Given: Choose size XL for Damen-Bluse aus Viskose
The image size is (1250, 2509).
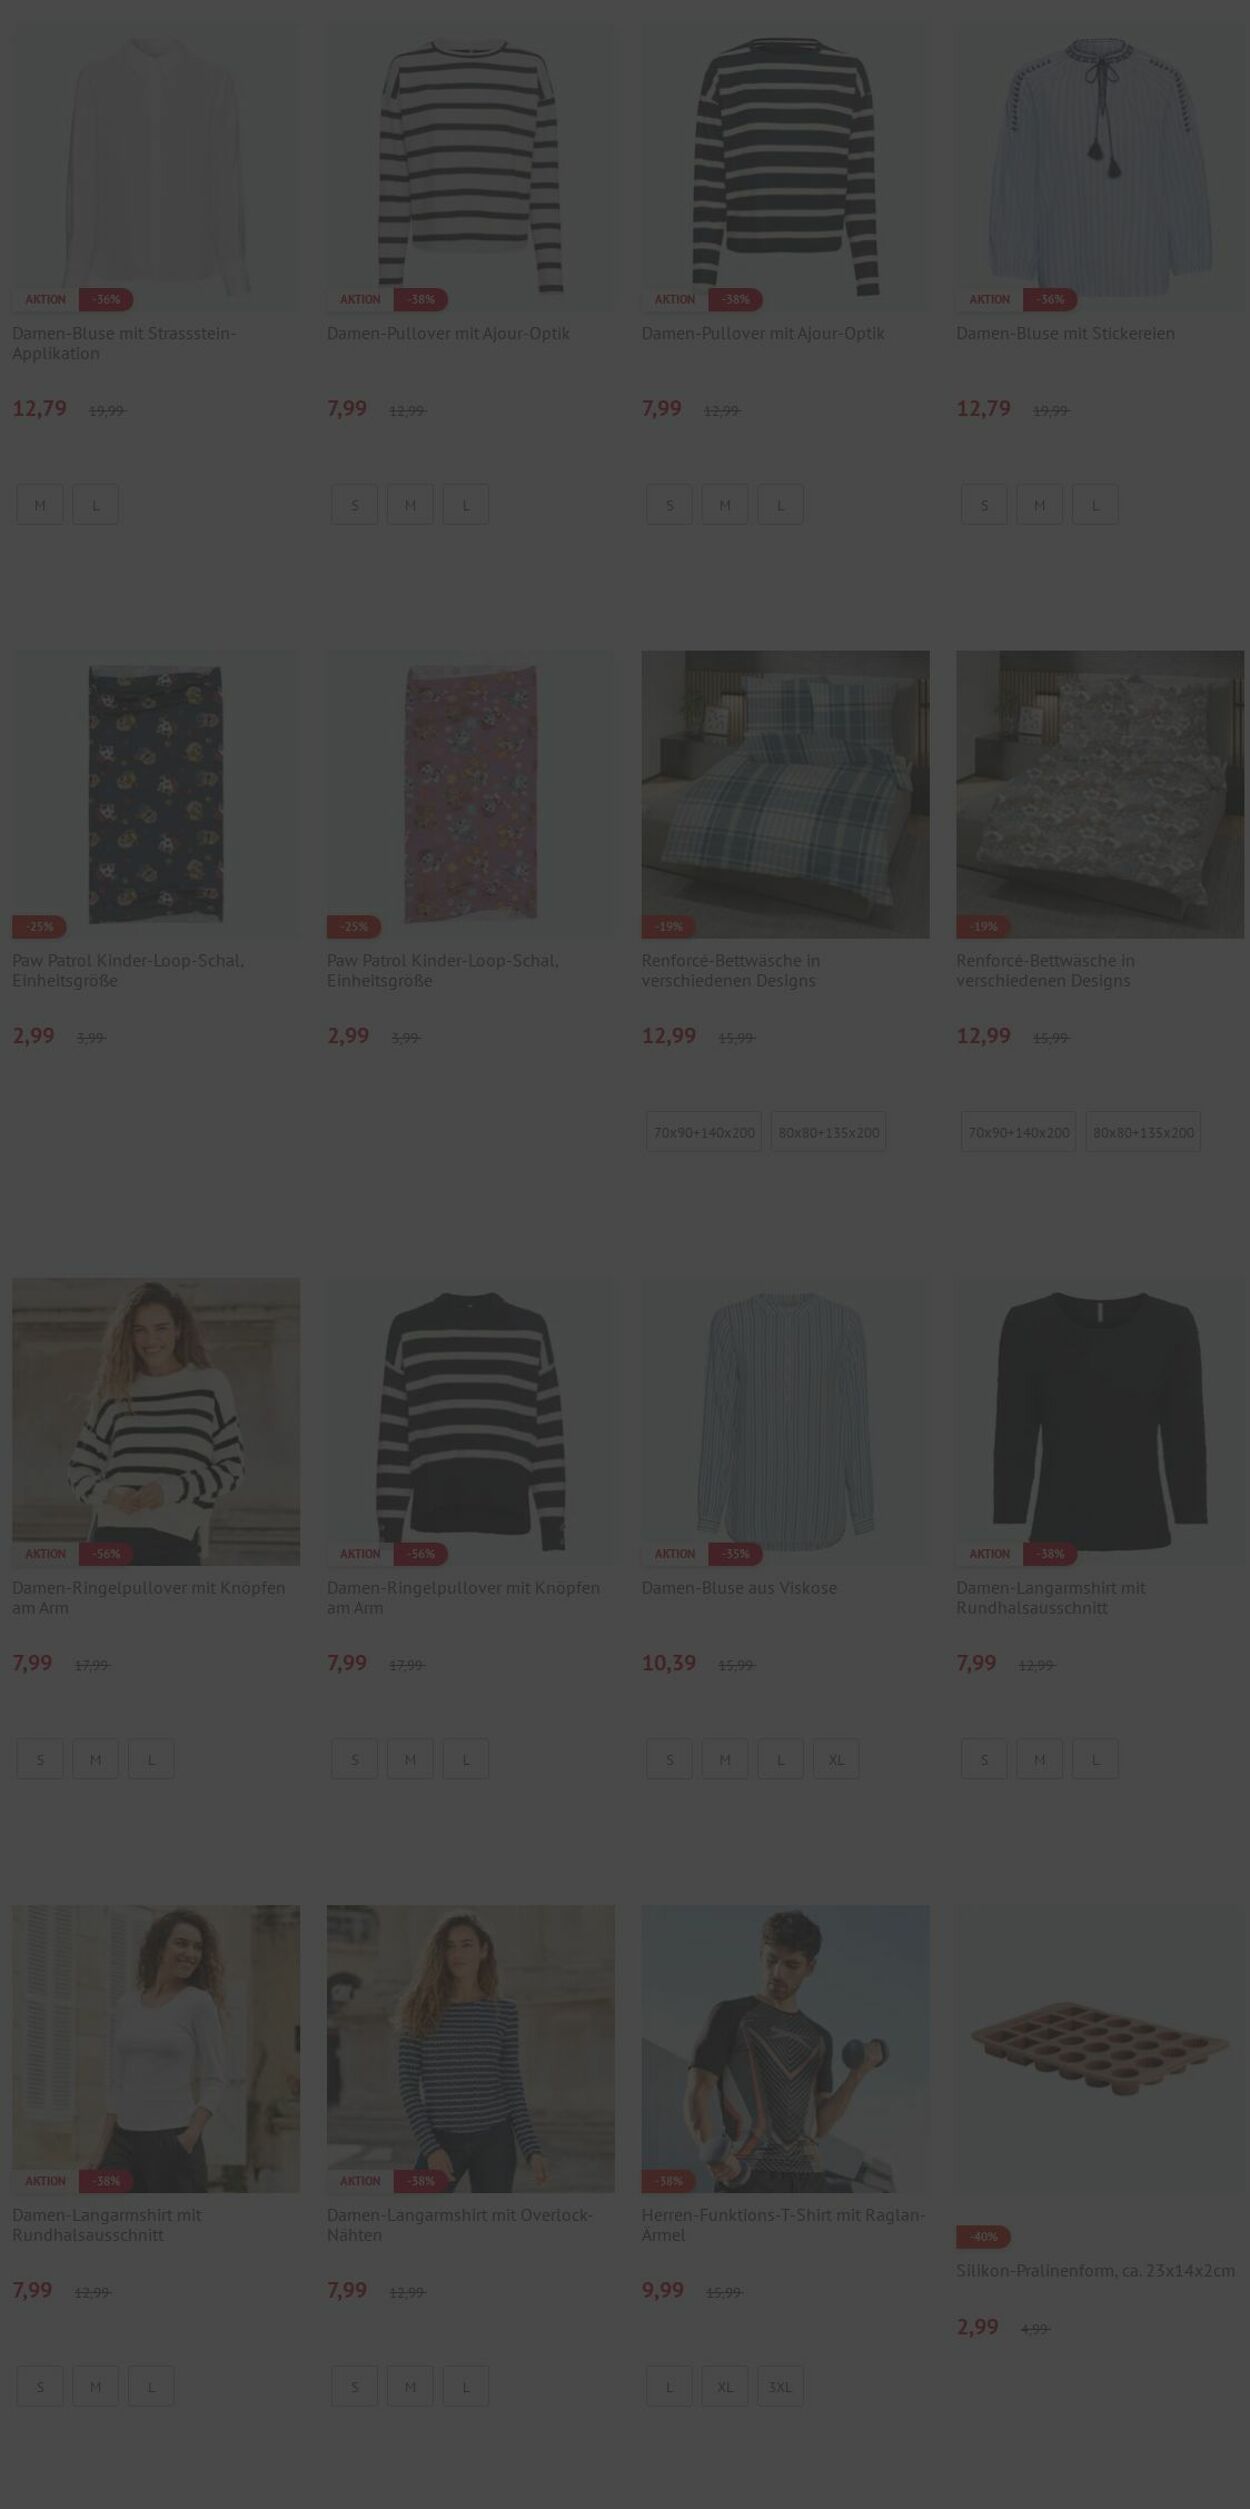Looking at the screenshot, I should [836, 1759].
